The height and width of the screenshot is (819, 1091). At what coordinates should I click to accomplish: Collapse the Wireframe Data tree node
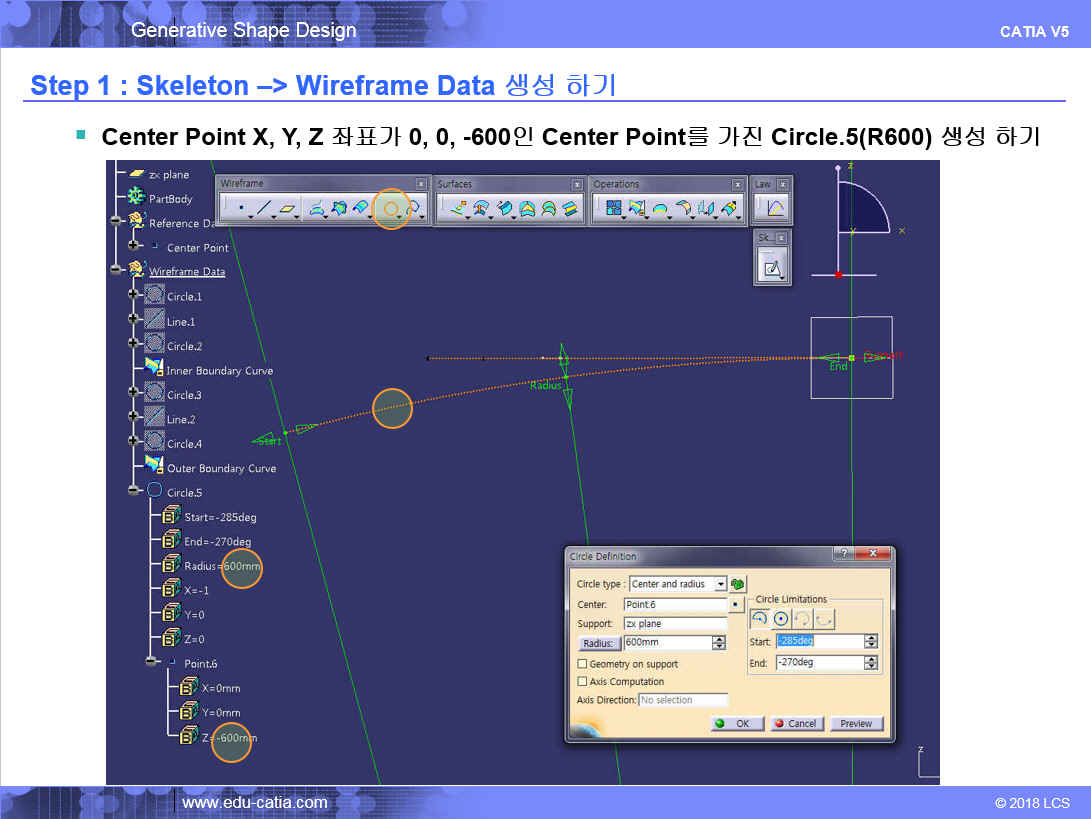pyautogui.click(x=116, y=270)
